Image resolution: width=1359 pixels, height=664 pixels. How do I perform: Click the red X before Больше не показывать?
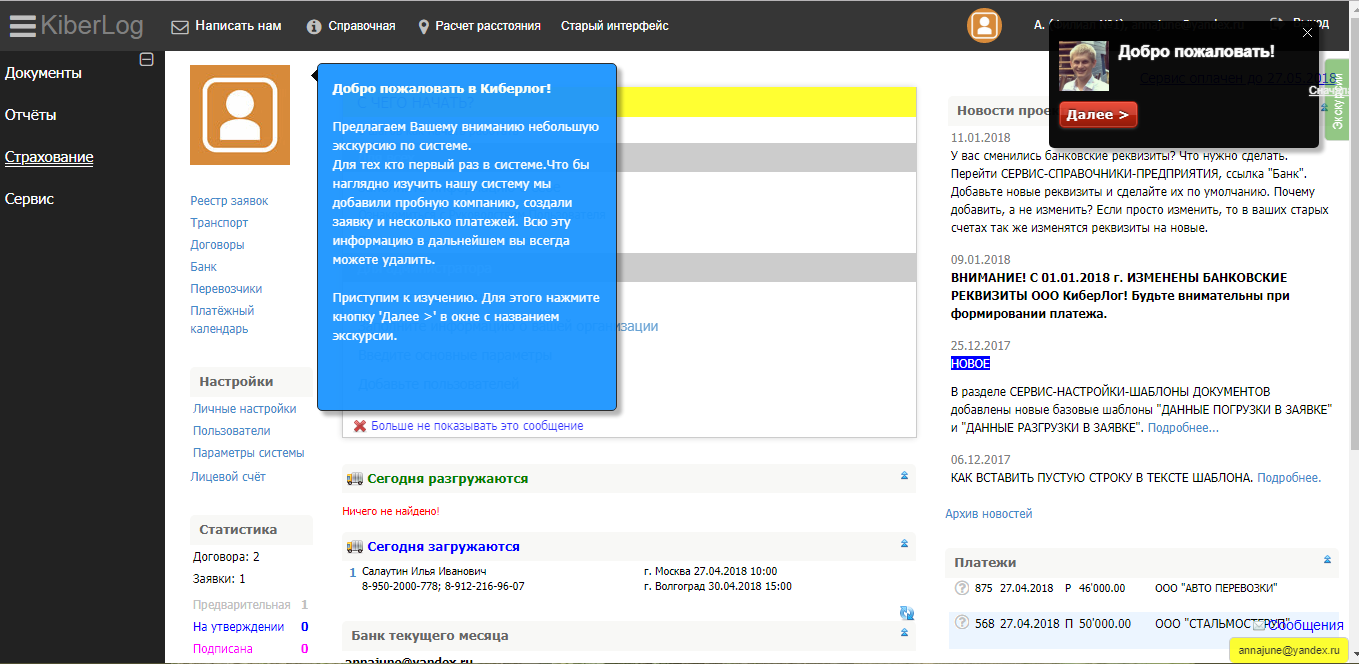pos(360,426)
